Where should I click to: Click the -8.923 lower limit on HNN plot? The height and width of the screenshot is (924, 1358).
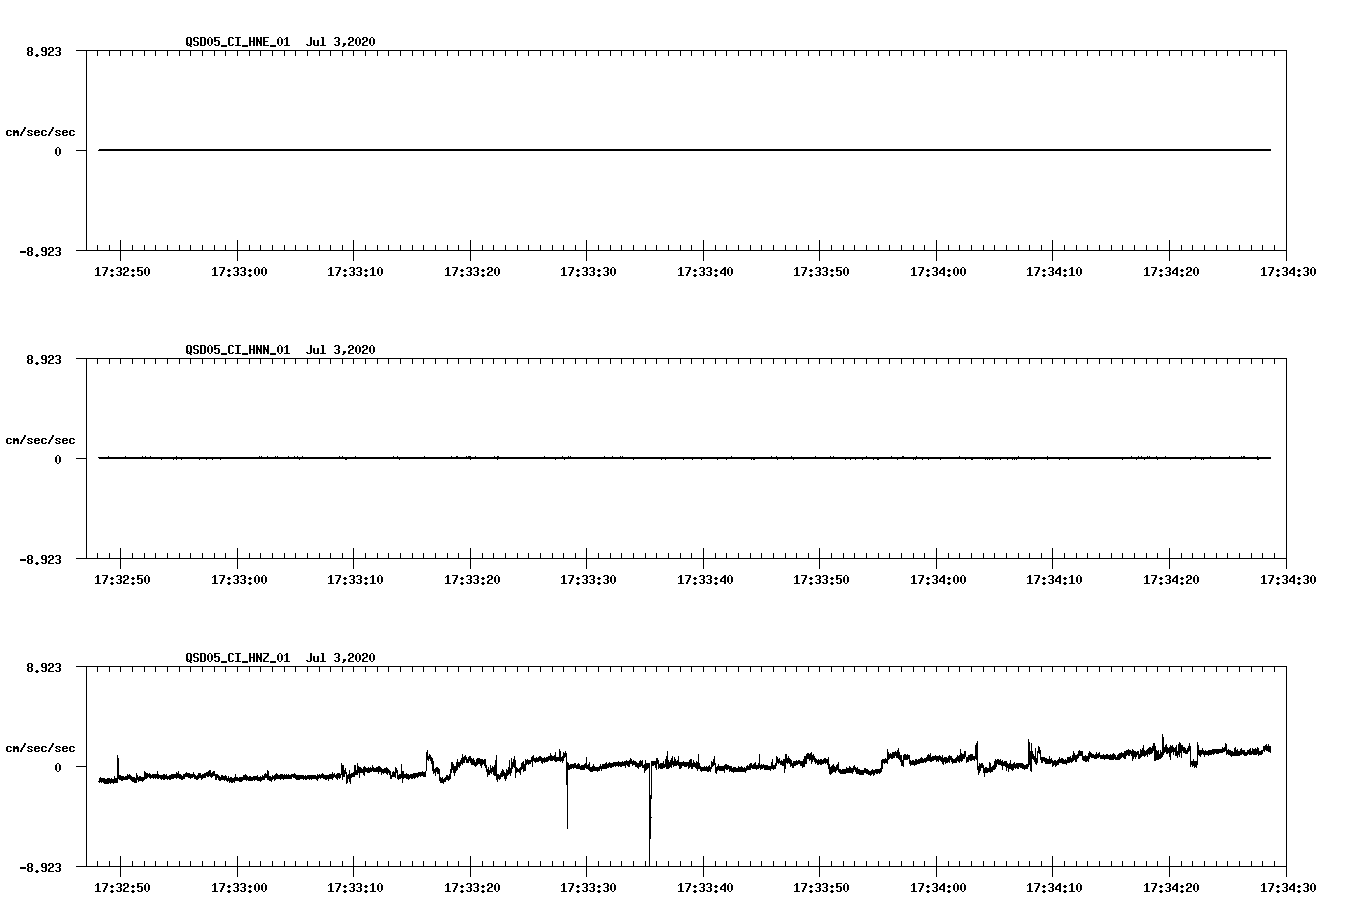point(39,559)
